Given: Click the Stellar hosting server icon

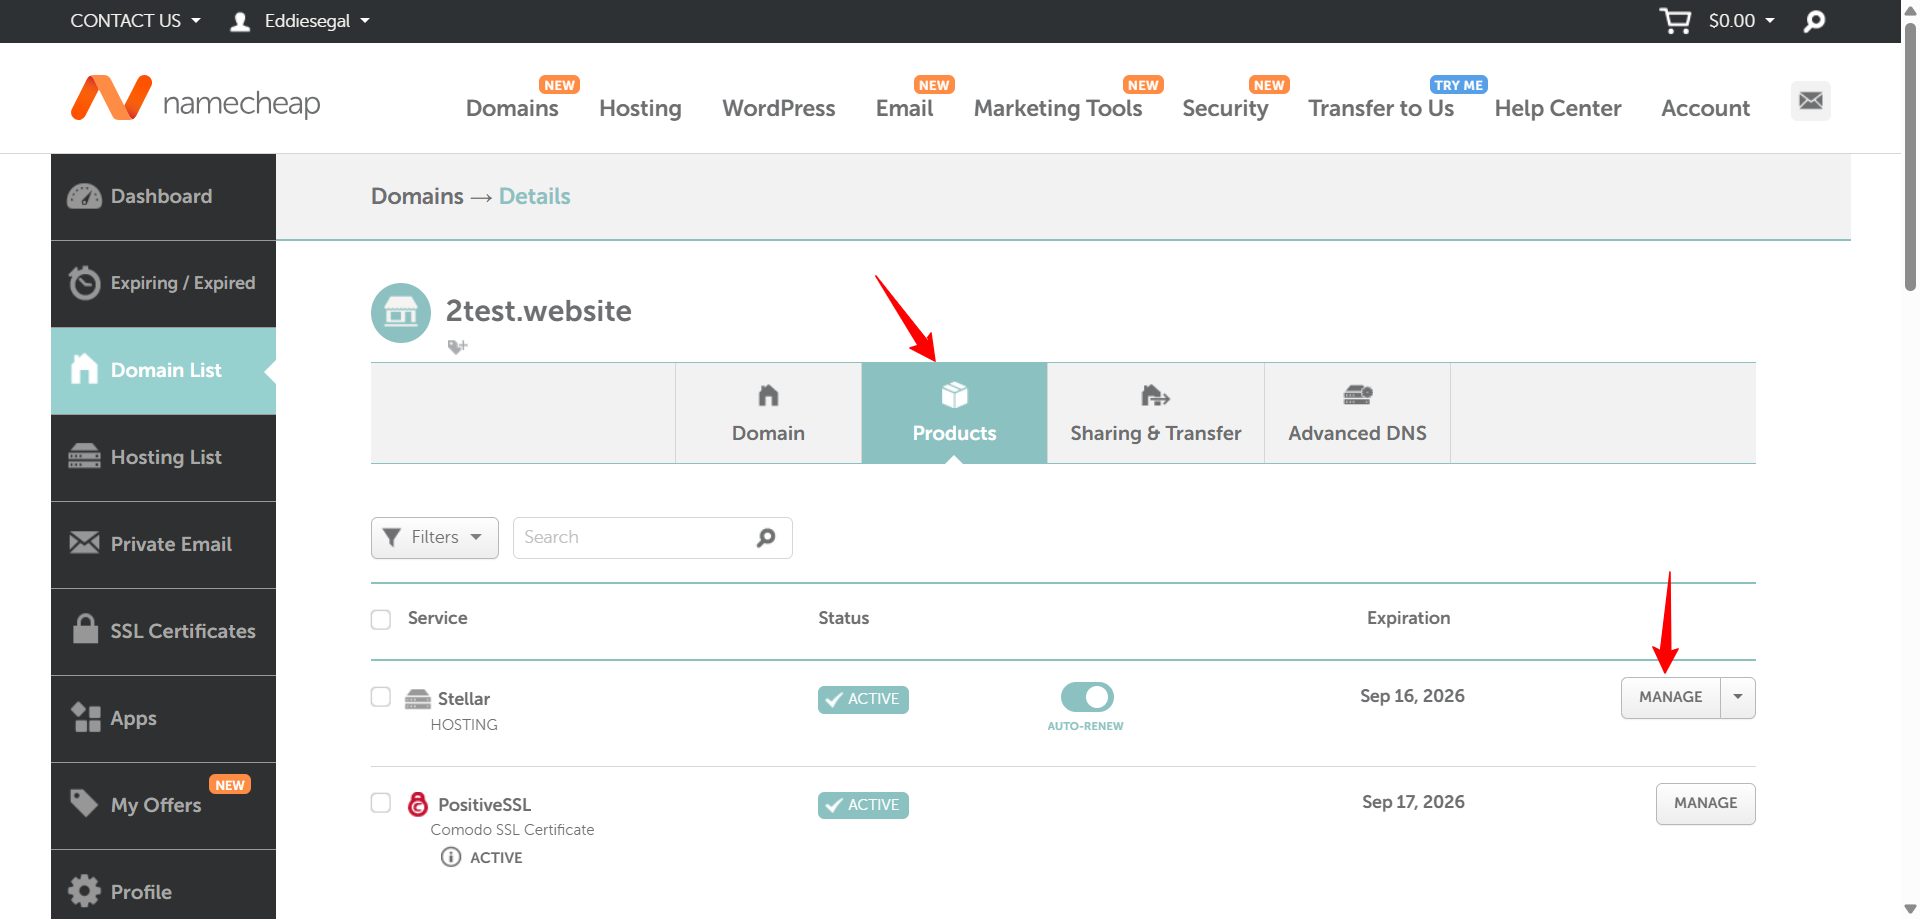Looking at the screenshot, I should [417, 699].
